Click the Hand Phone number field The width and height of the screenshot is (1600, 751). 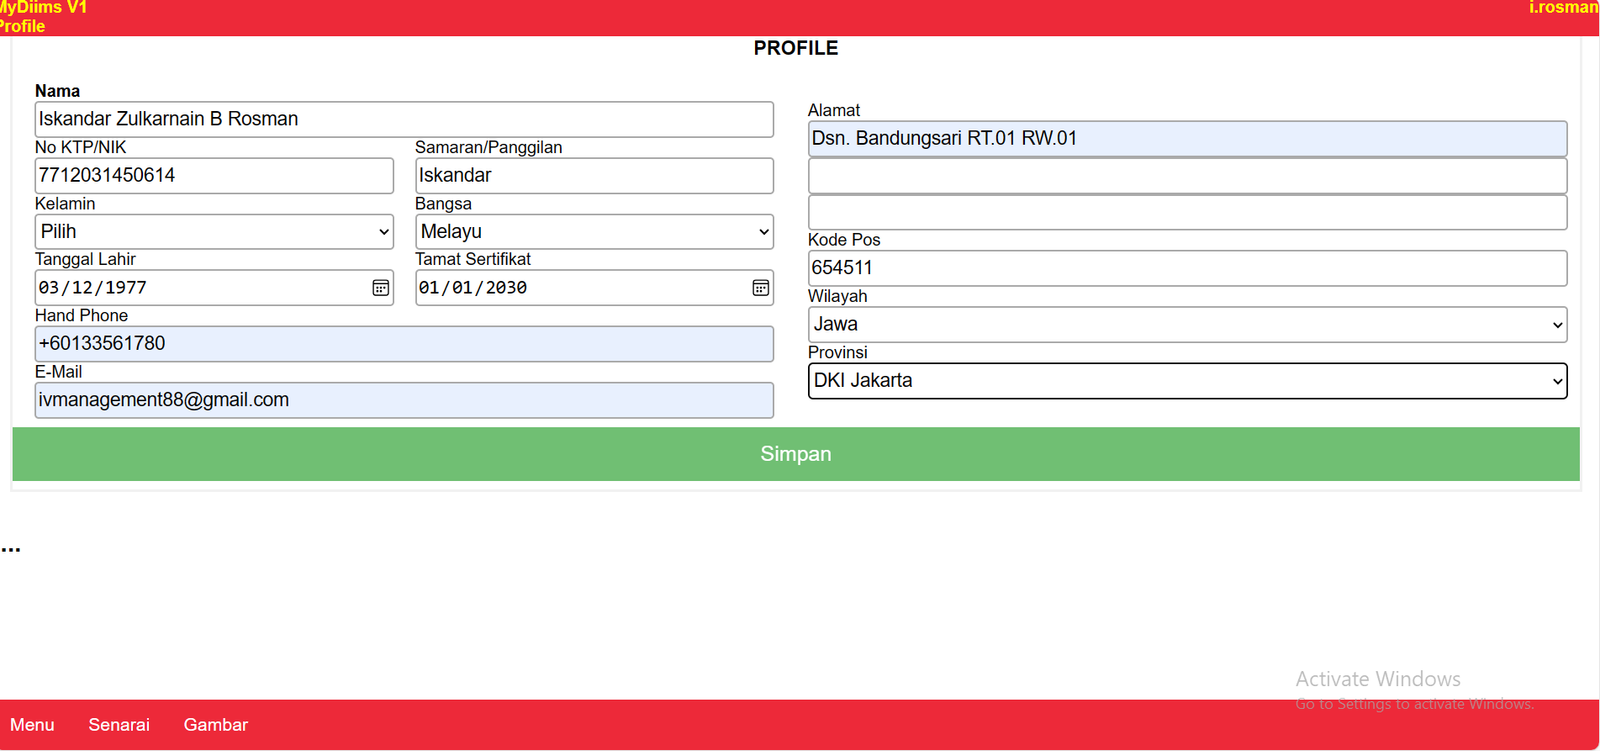[x=404, y=344]
